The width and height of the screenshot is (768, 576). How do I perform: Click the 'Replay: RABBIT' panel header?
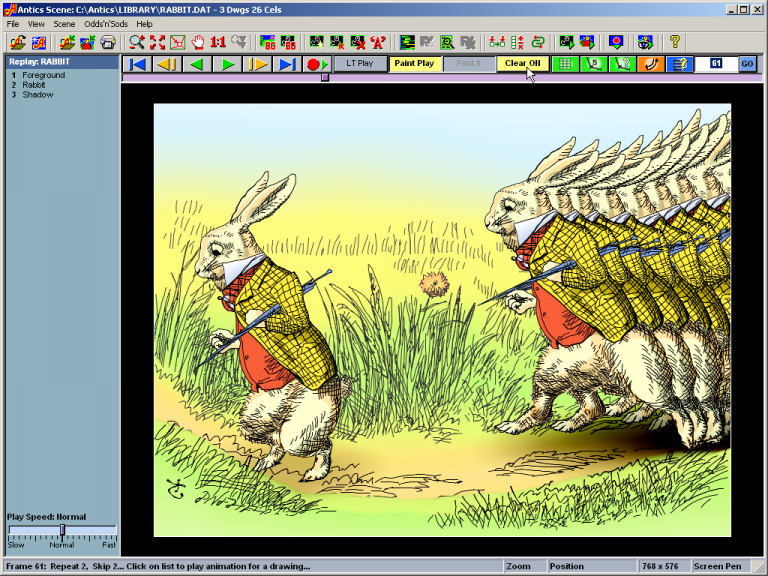pos(62,62)
